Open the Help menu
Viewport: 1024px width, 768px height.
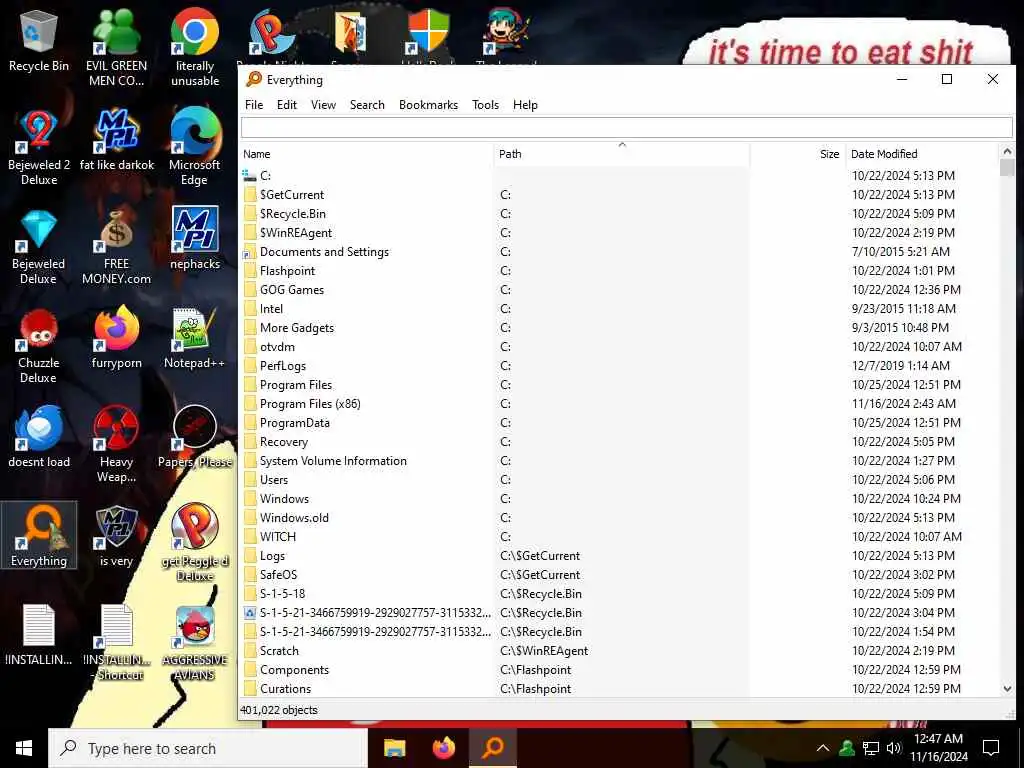click(525, 104)
